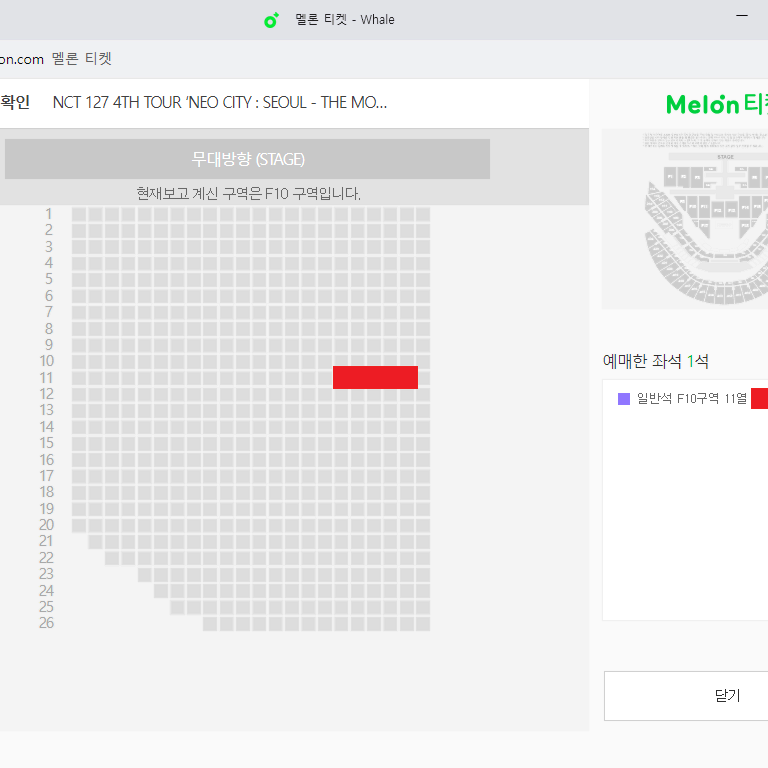
Task: Click the 일반석 F10구역 11열 seat entry
Action: tap(693, 399)
